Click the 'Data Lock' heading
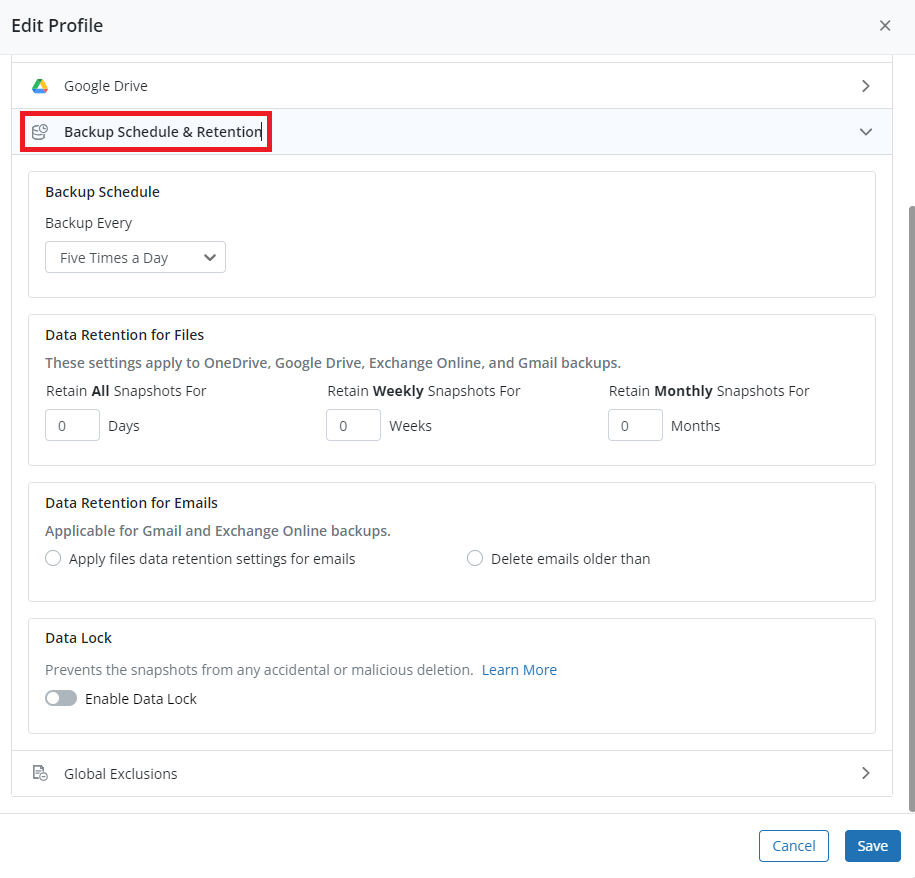This screenshot has width=915, height=878. (x=78, y=638)
